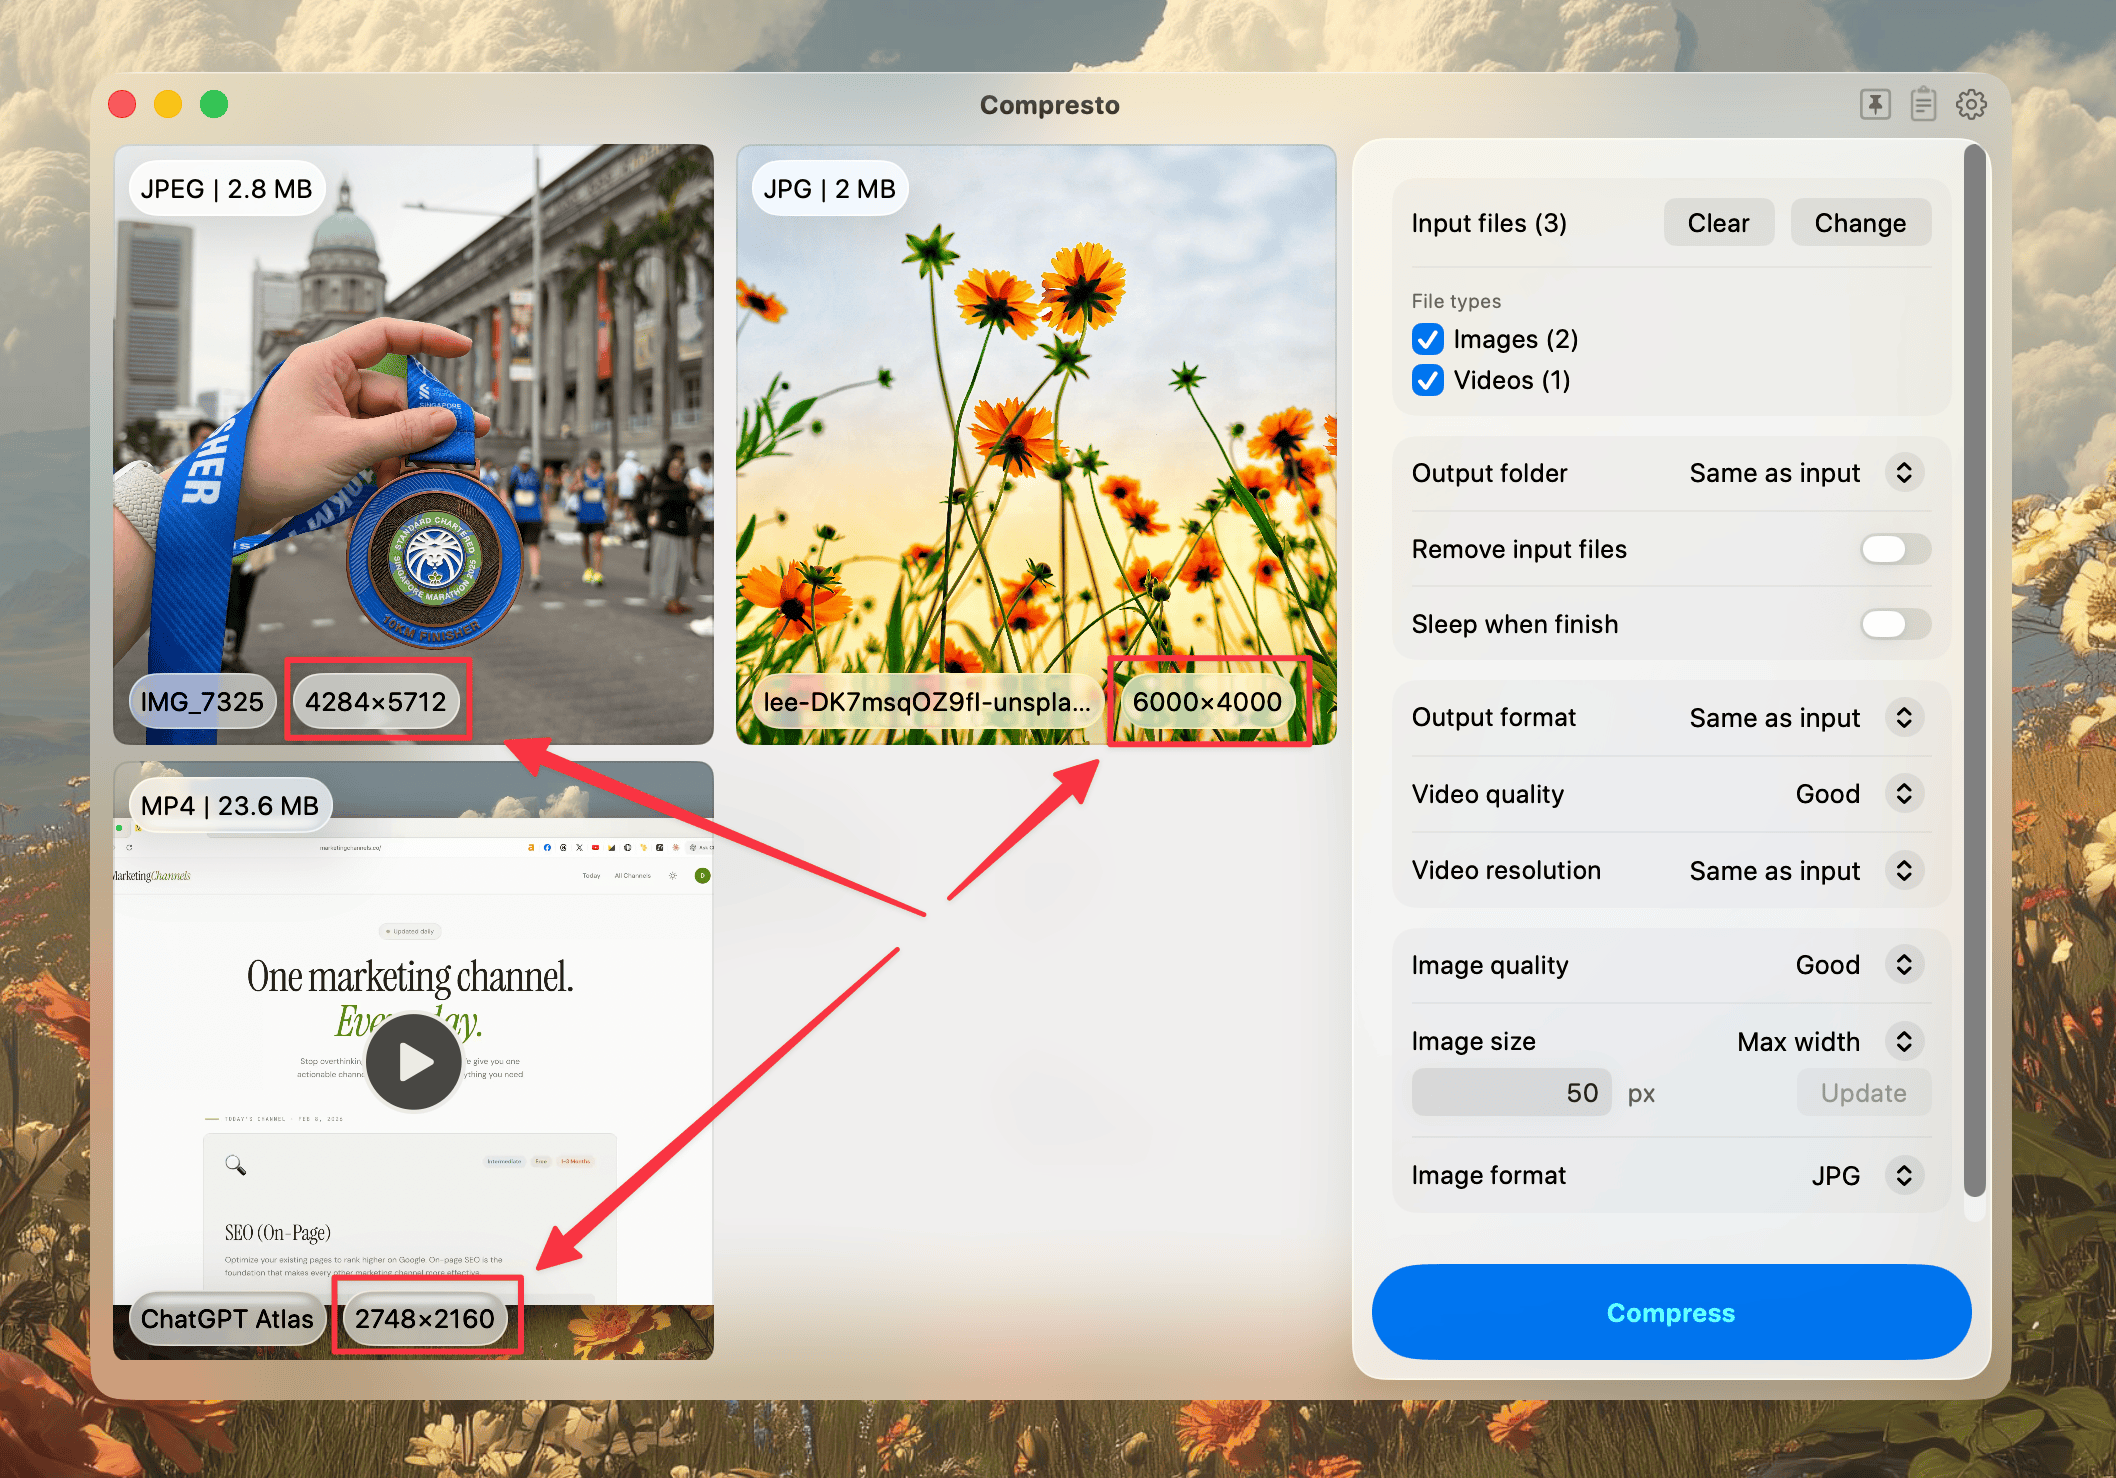
Task: Expand the Image quality dropdown
Action: 1903,965
